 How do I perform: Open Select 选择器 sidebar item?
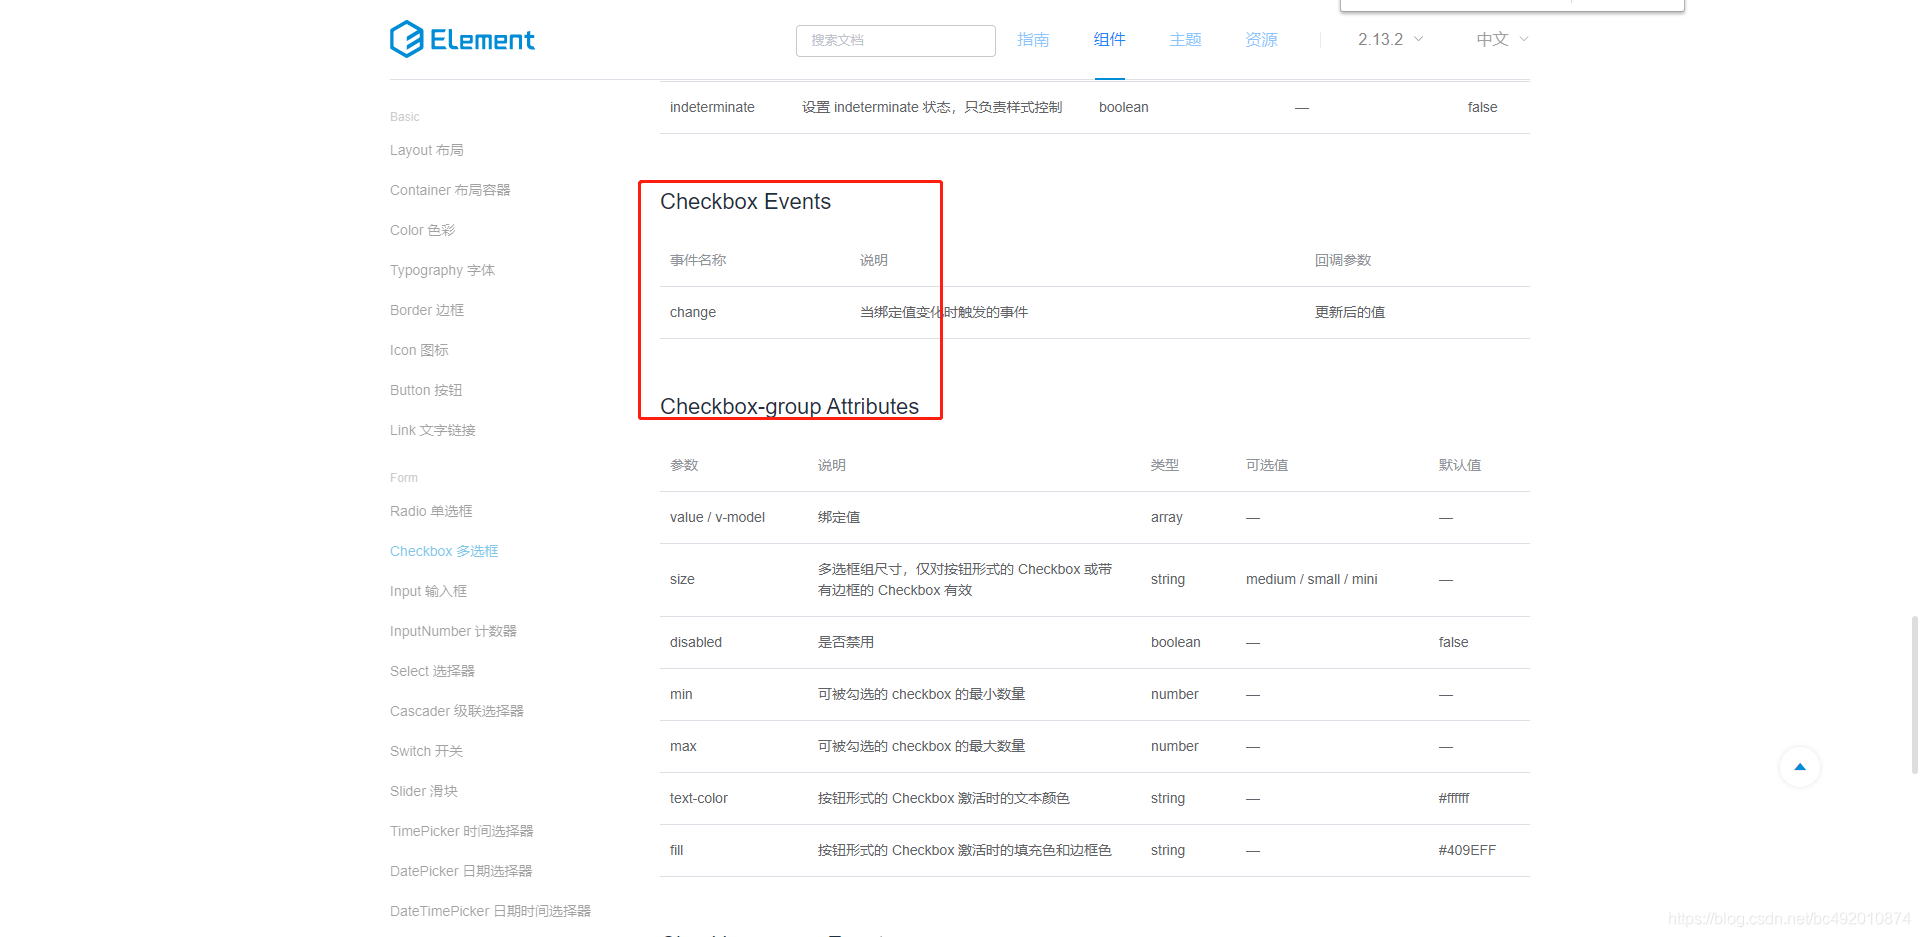click(432, 671)
